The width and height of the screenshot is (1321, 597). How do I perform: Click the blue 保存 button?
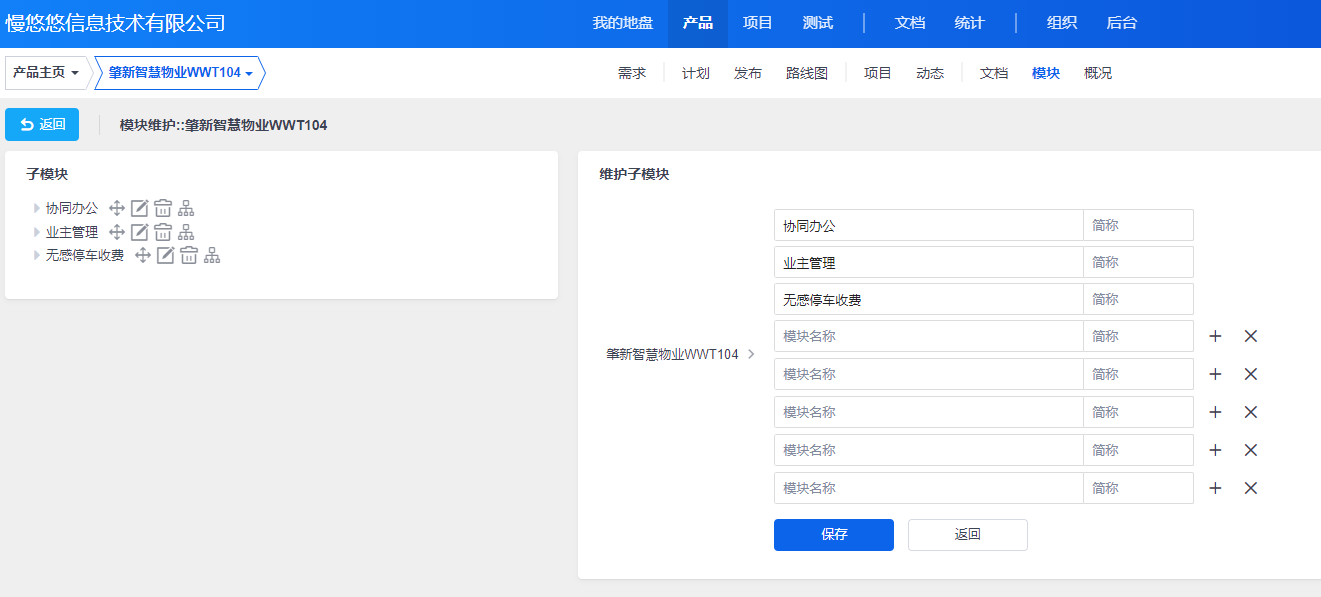(833, 535)
